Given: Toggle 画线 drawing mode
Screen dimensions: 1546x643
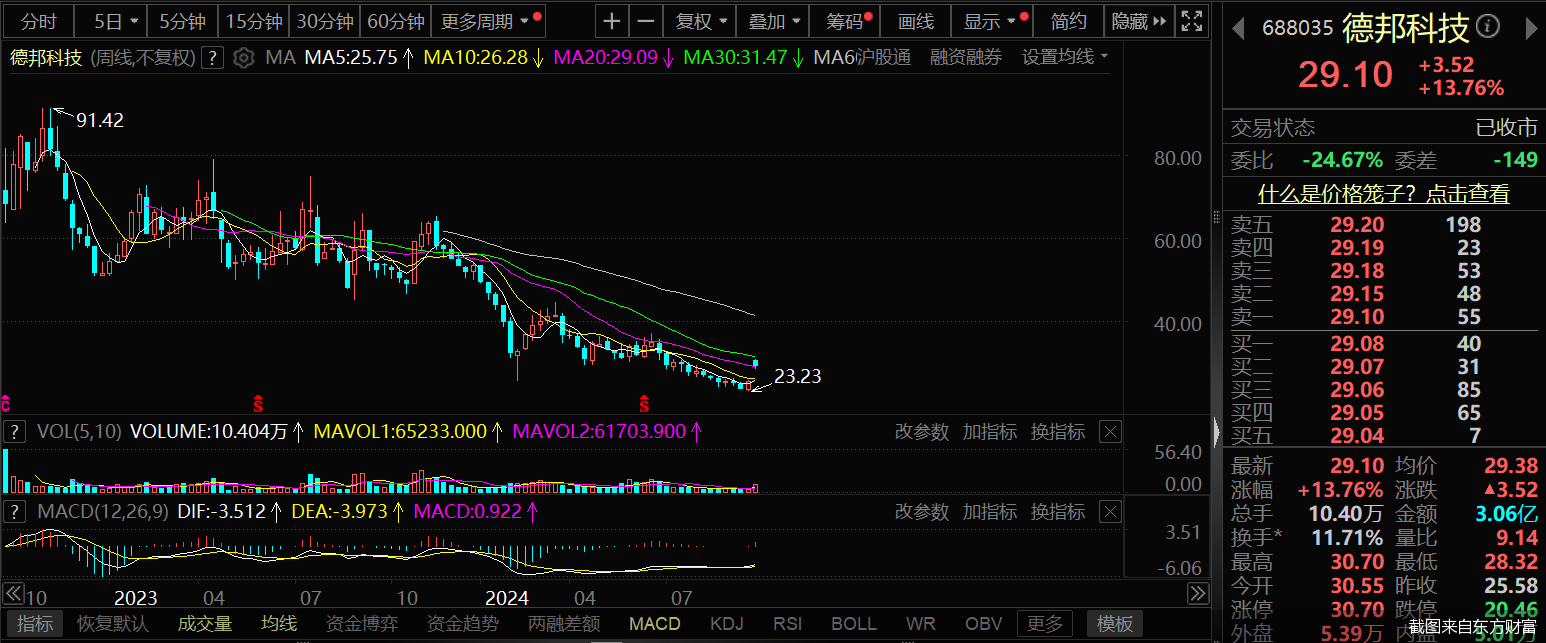Looking at the screenshot, I should point(915,21).
